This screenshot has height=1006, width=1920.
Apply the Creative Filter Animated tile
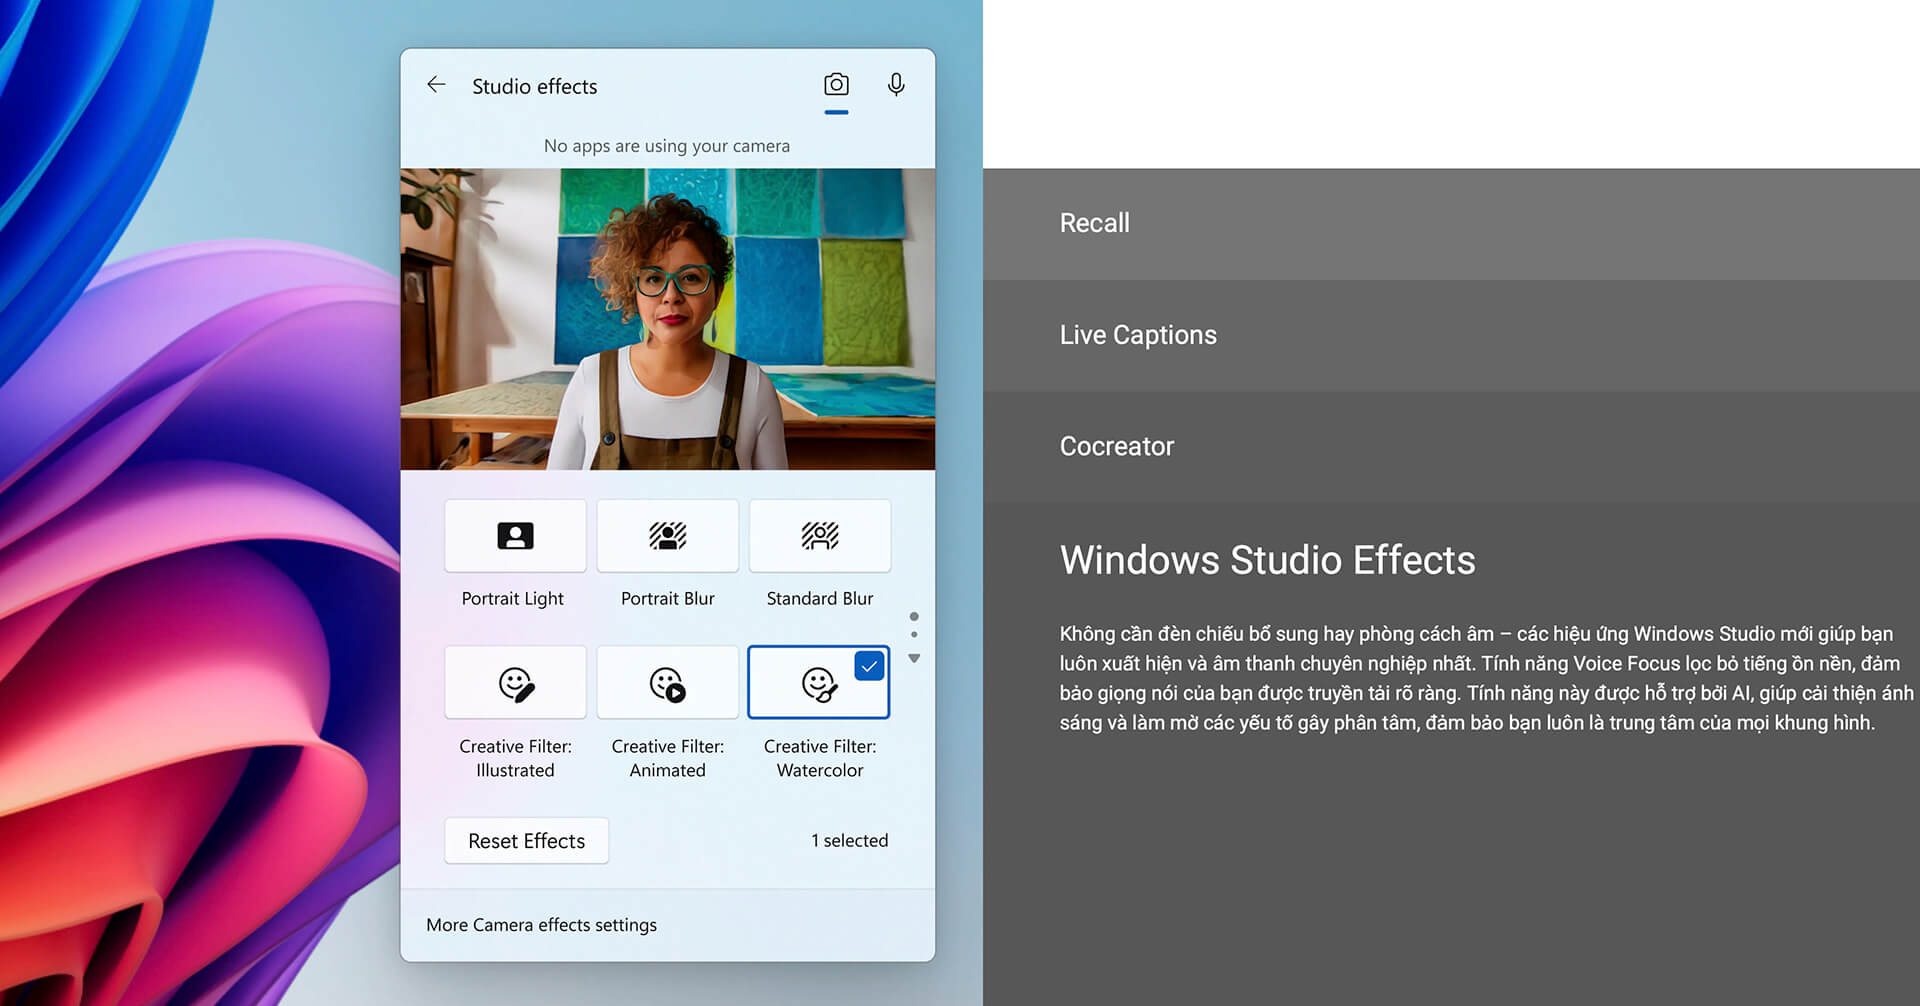[x=667, y=684]
